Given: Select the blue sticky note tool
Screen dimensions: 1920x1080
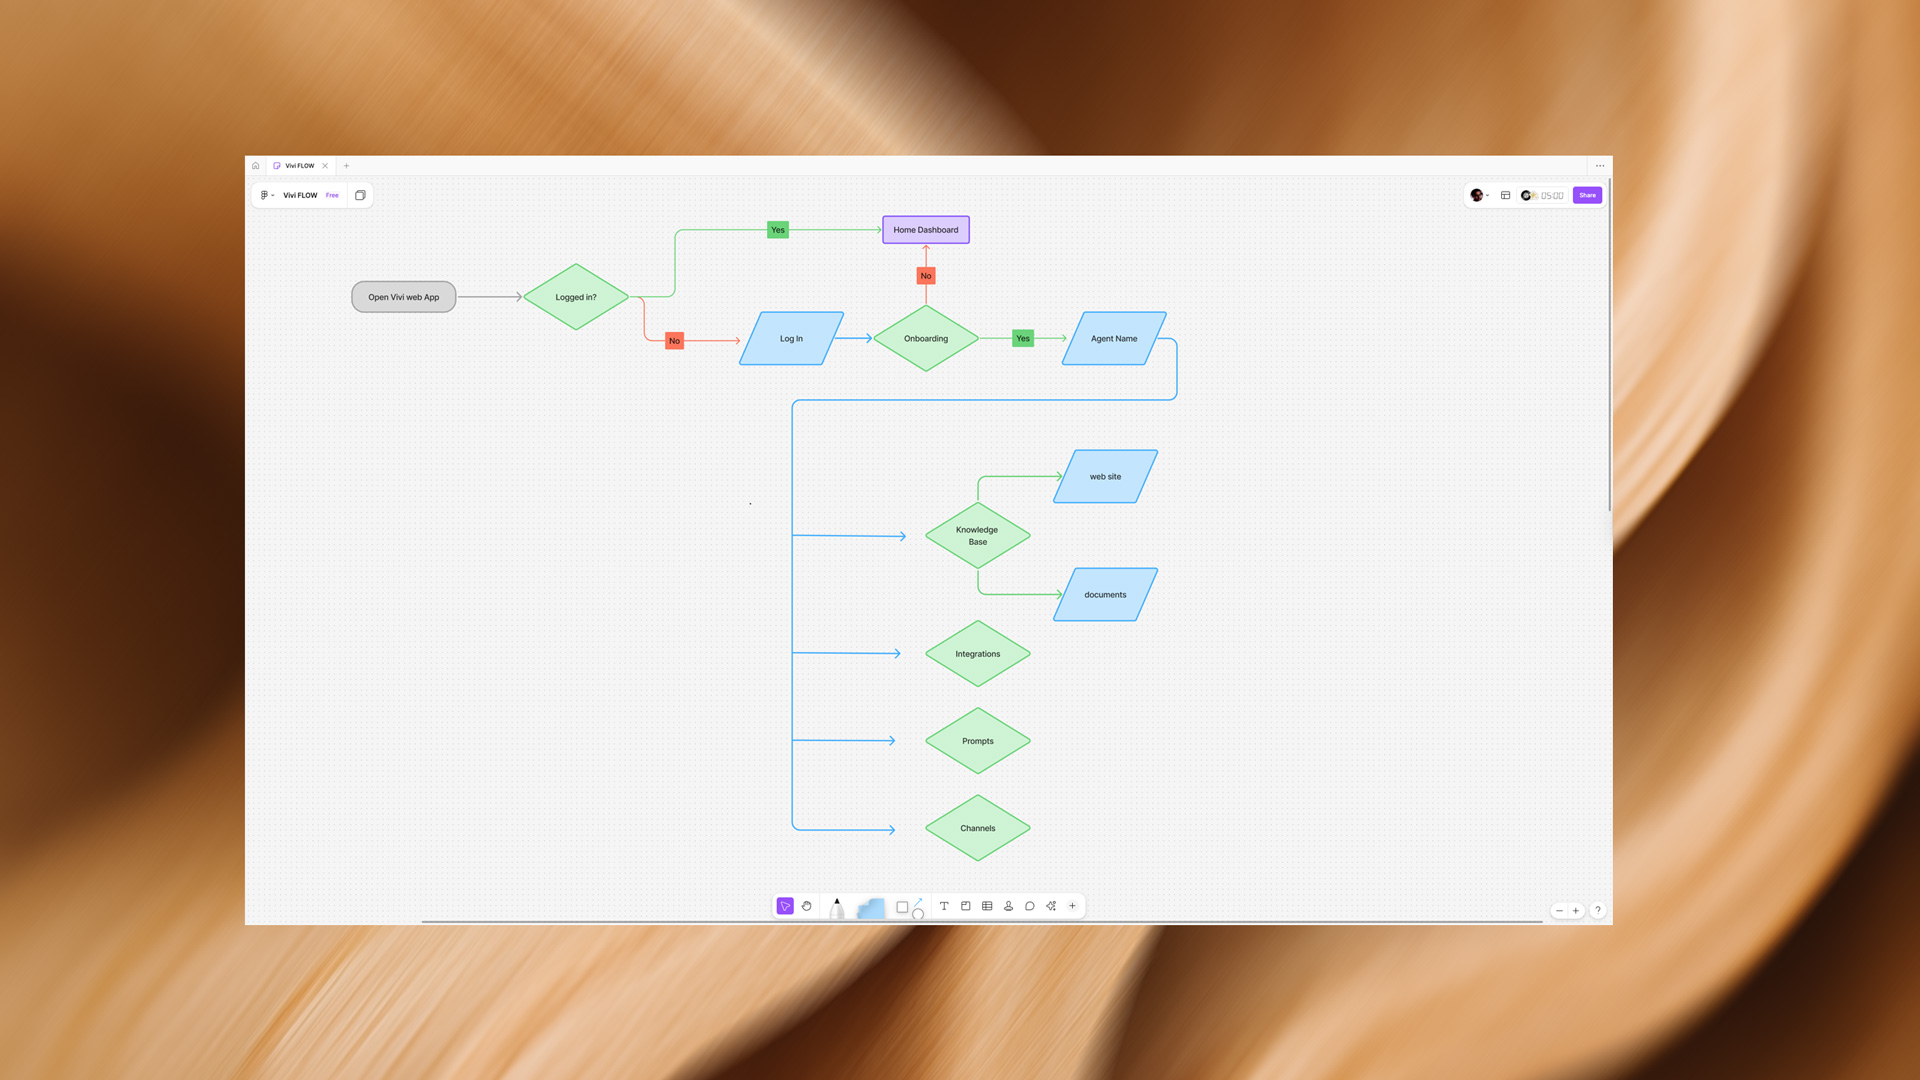Looking at the screenshot, I should pyautogui.click(x=871, y=908).
